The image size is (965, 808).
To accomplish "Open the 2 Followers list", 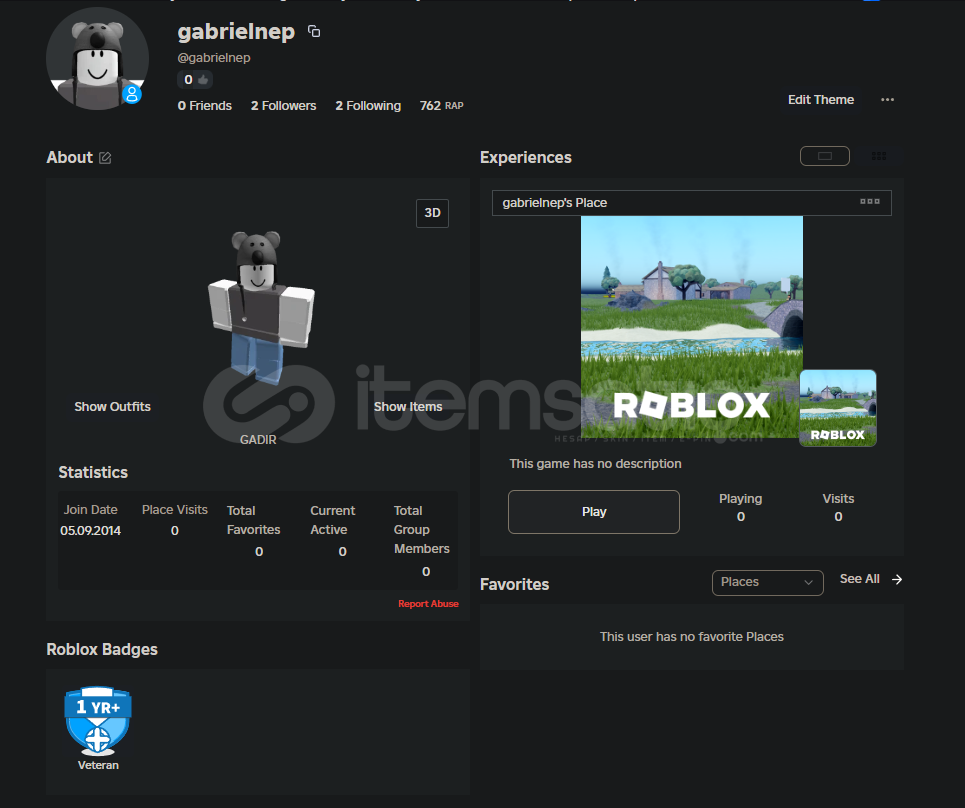I will click(283, 106).
